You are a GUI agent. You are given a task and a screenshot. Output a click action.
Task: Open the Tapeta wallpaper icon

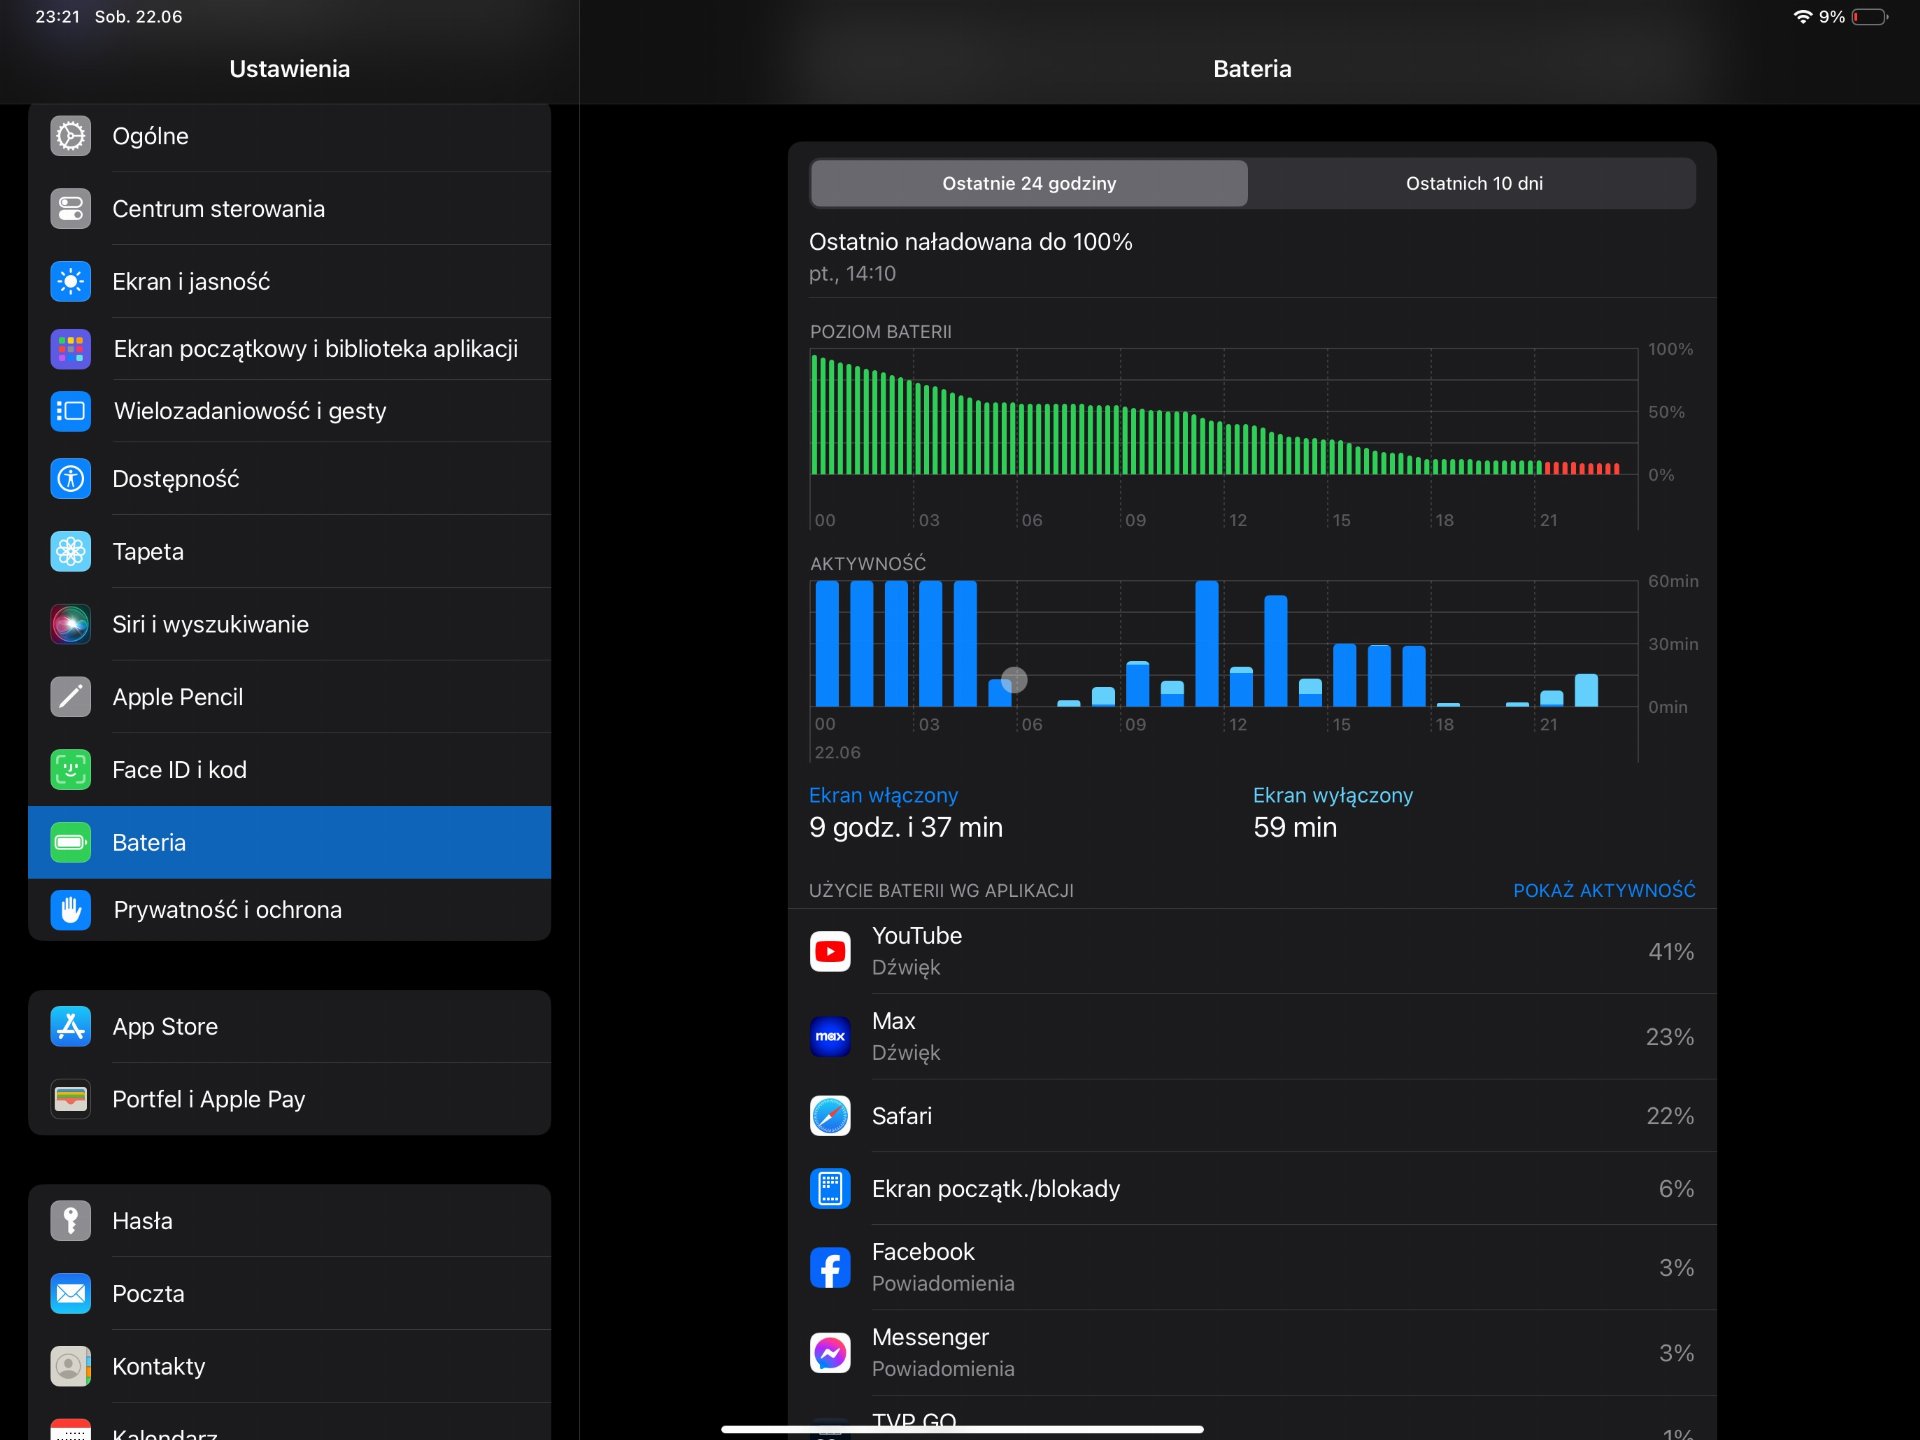70,552
